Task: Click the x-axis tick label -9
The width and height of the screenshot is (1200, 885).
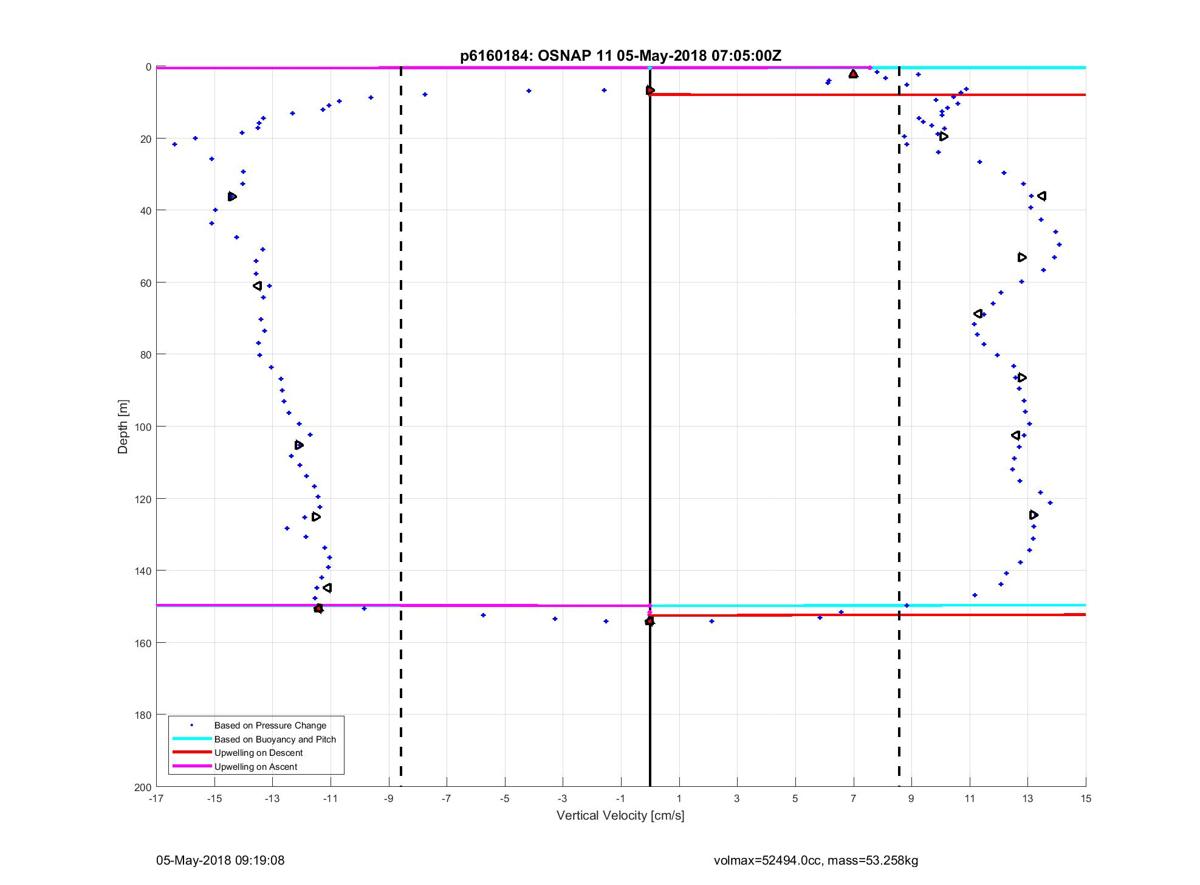Action: pos(388,799)
